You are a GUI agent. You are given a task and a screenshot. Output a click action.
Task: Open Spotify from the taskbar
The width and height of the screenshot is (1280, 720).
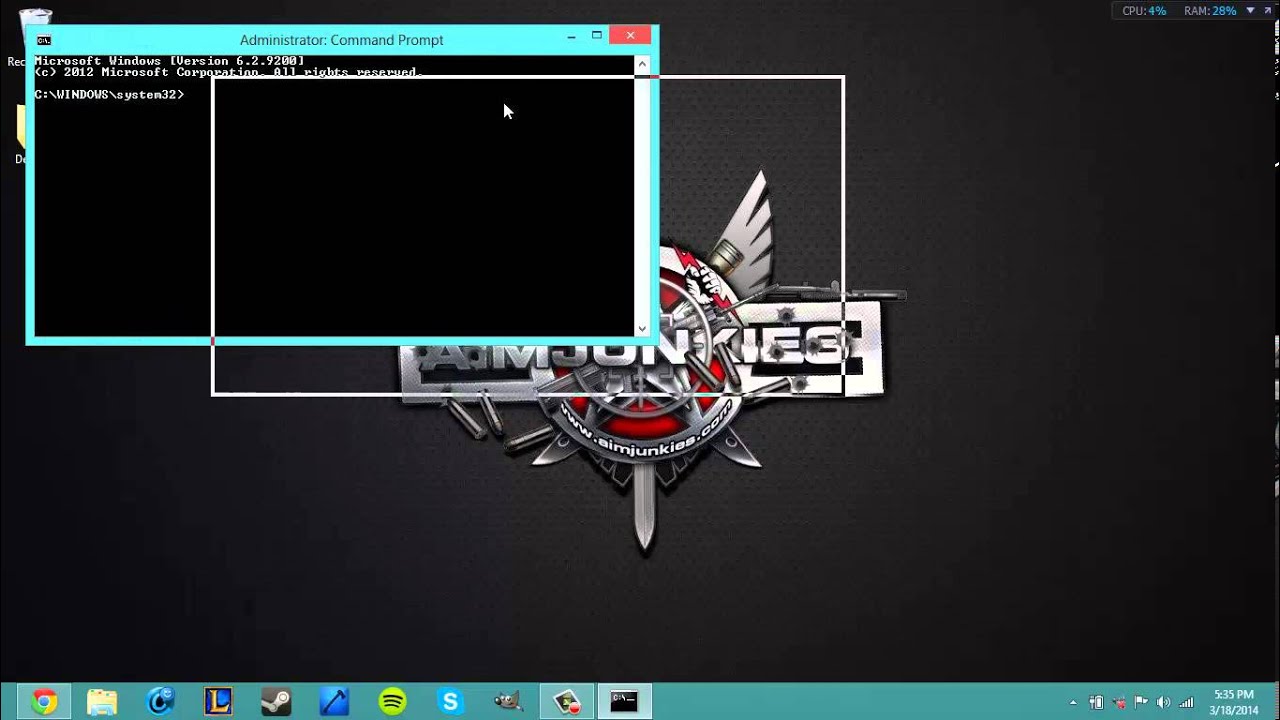coord(392,702)
